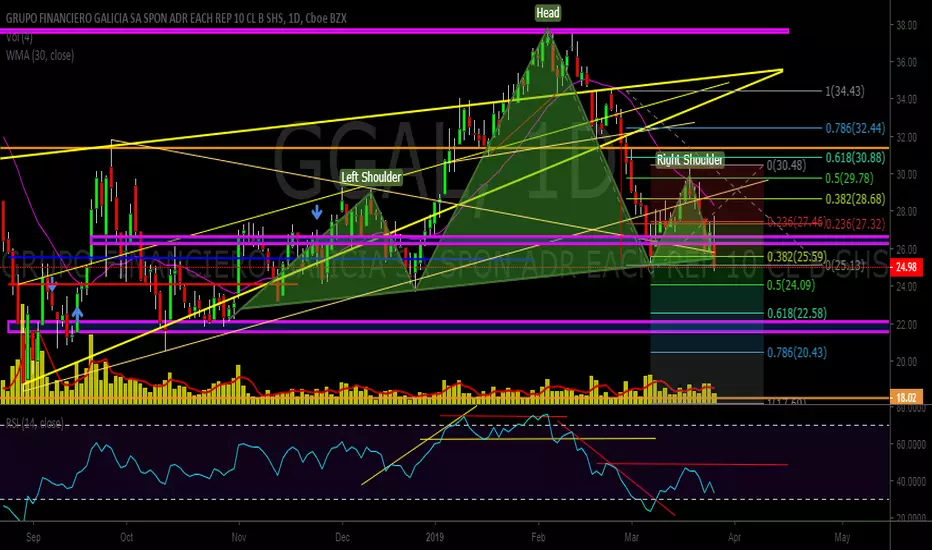Click 38.00 on the price axis

coord(906,25)
